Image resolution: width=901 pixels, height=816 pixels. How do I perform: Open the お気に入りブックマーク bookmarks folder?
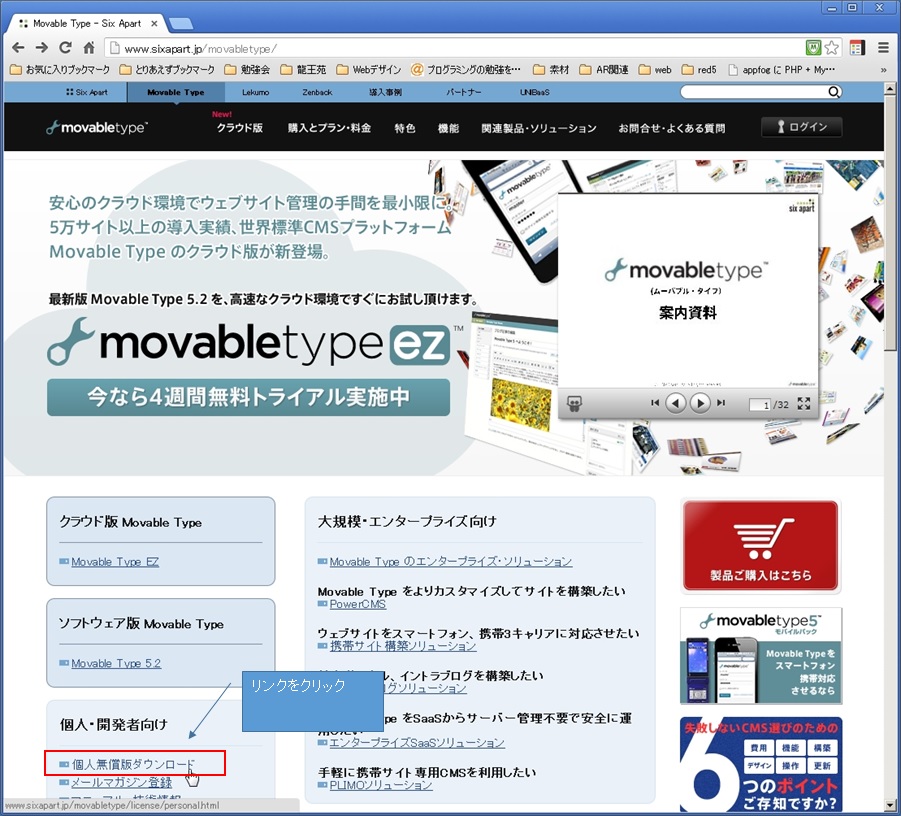point(60,70)
